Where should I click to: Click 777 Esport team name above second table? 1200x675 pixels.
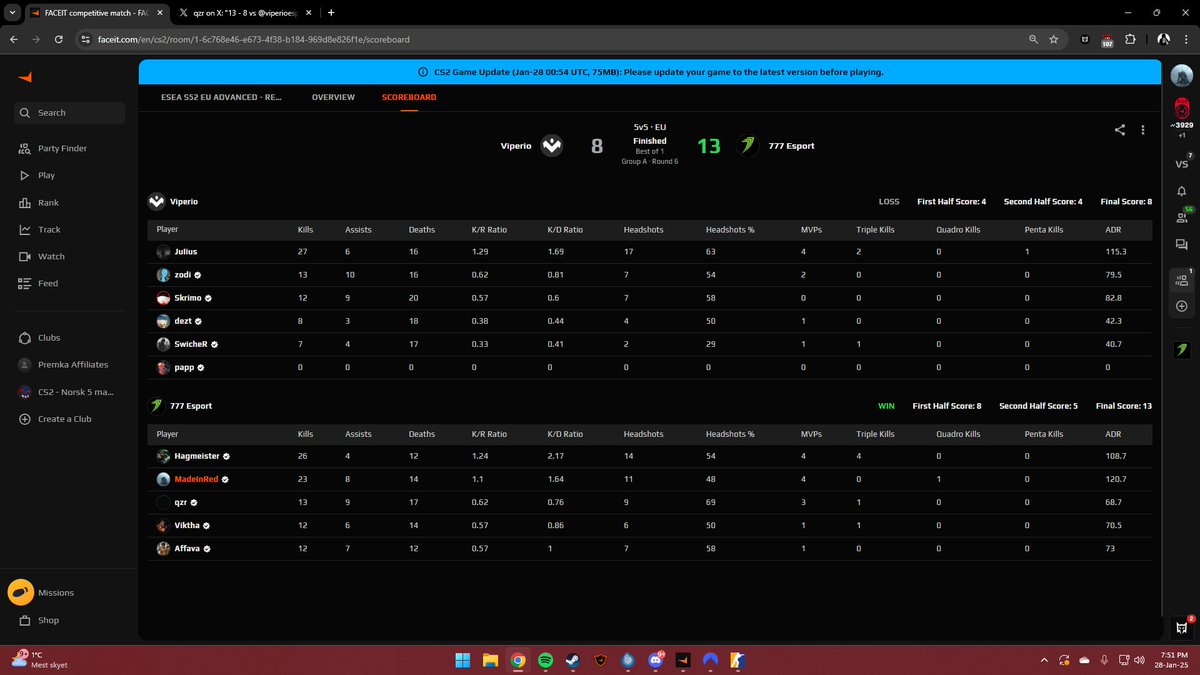point(190,406)
